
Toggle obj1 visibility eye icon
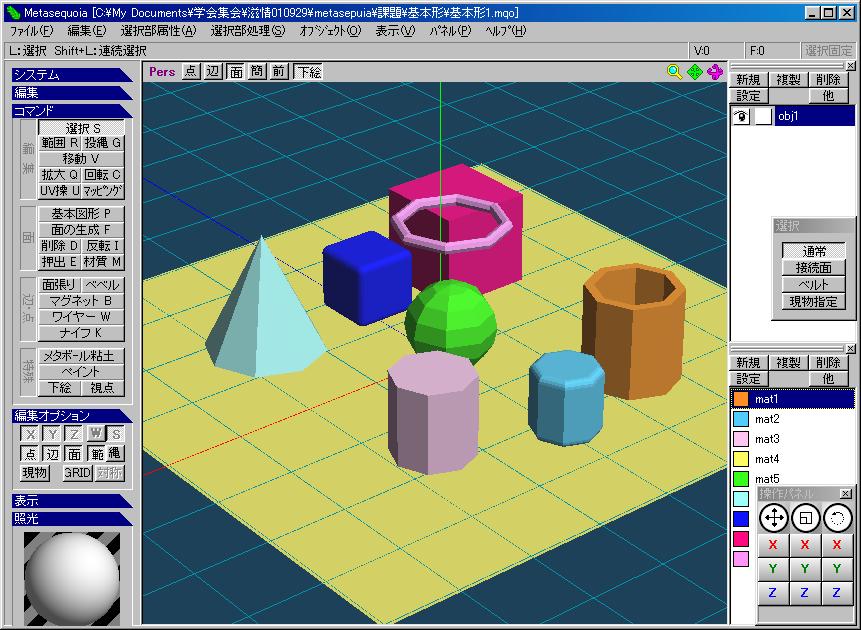coord(741,116)
